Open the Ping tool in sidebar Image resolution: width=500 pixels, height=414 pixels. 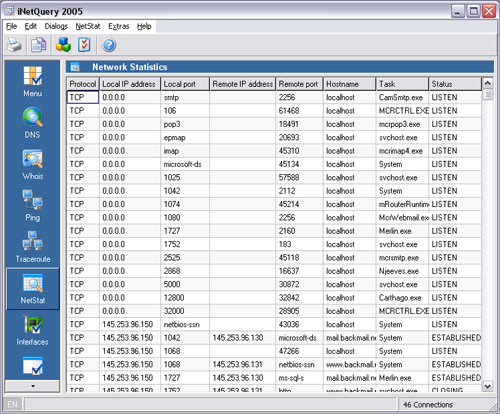point(32,206)
